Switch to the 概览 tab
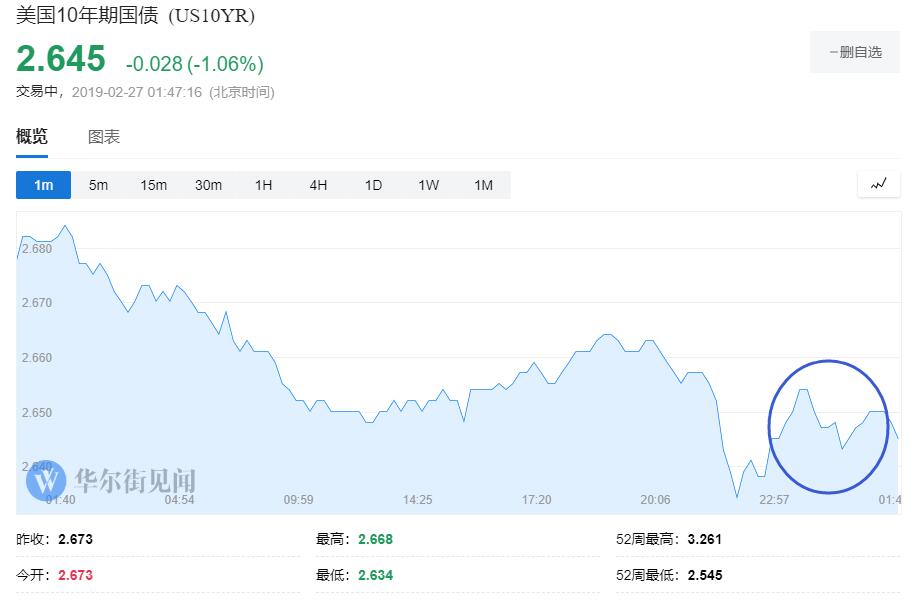 point(32,137)
